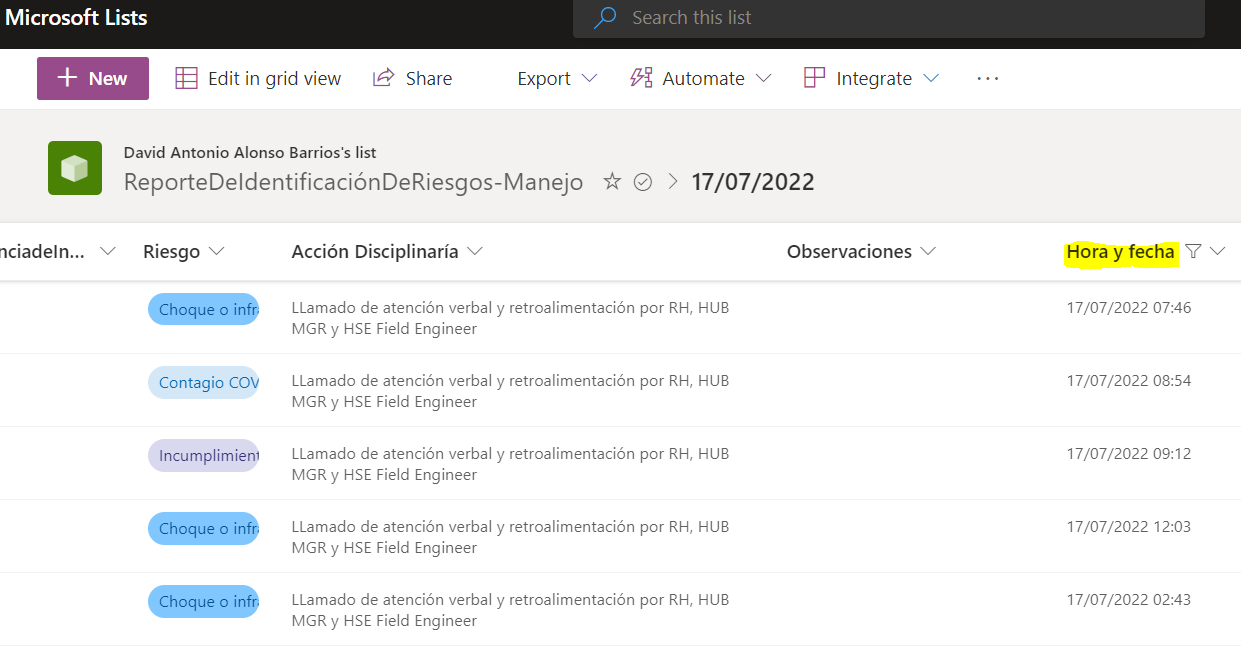Open the Export dropdown menu
This screenshot has height=649, width=1241.
click(x=557, y=78)
